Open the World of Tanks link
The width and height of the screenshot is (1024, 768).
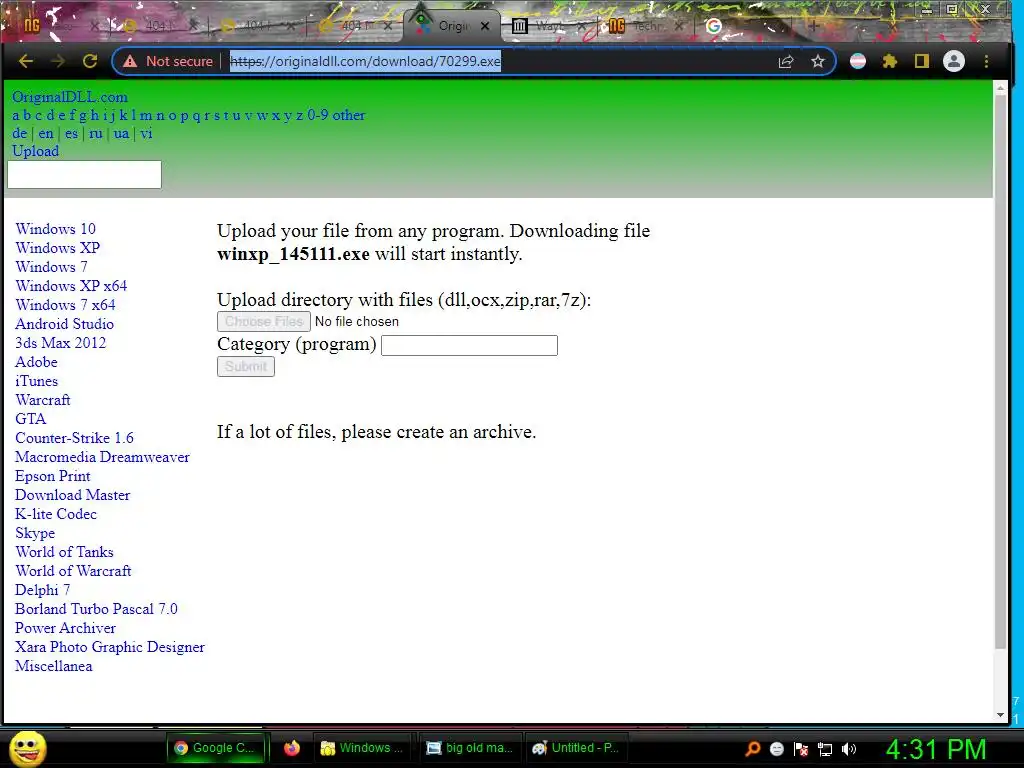point(64,551)
